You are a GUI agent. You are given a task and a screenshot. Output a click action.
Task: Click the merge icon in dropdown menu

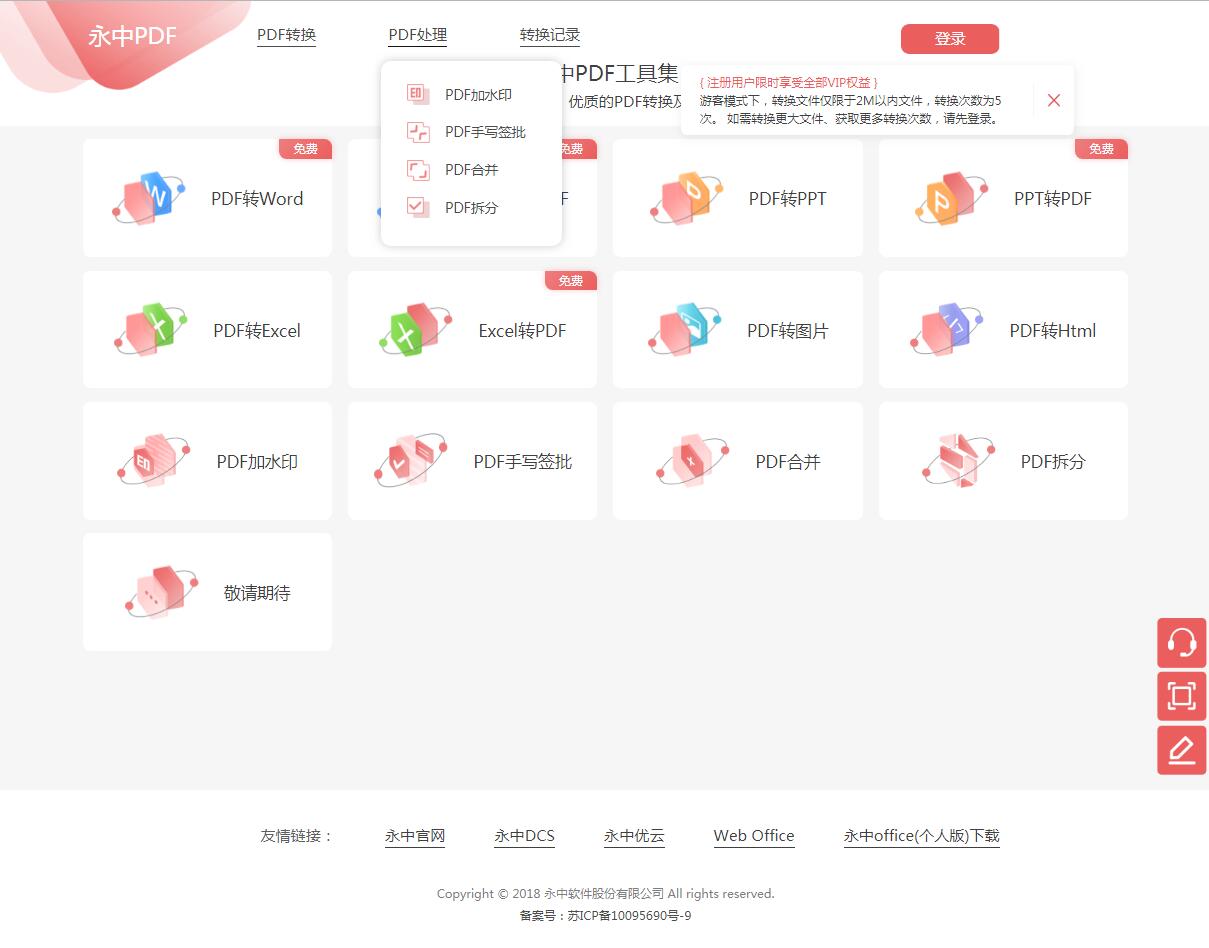coord(418,170)
